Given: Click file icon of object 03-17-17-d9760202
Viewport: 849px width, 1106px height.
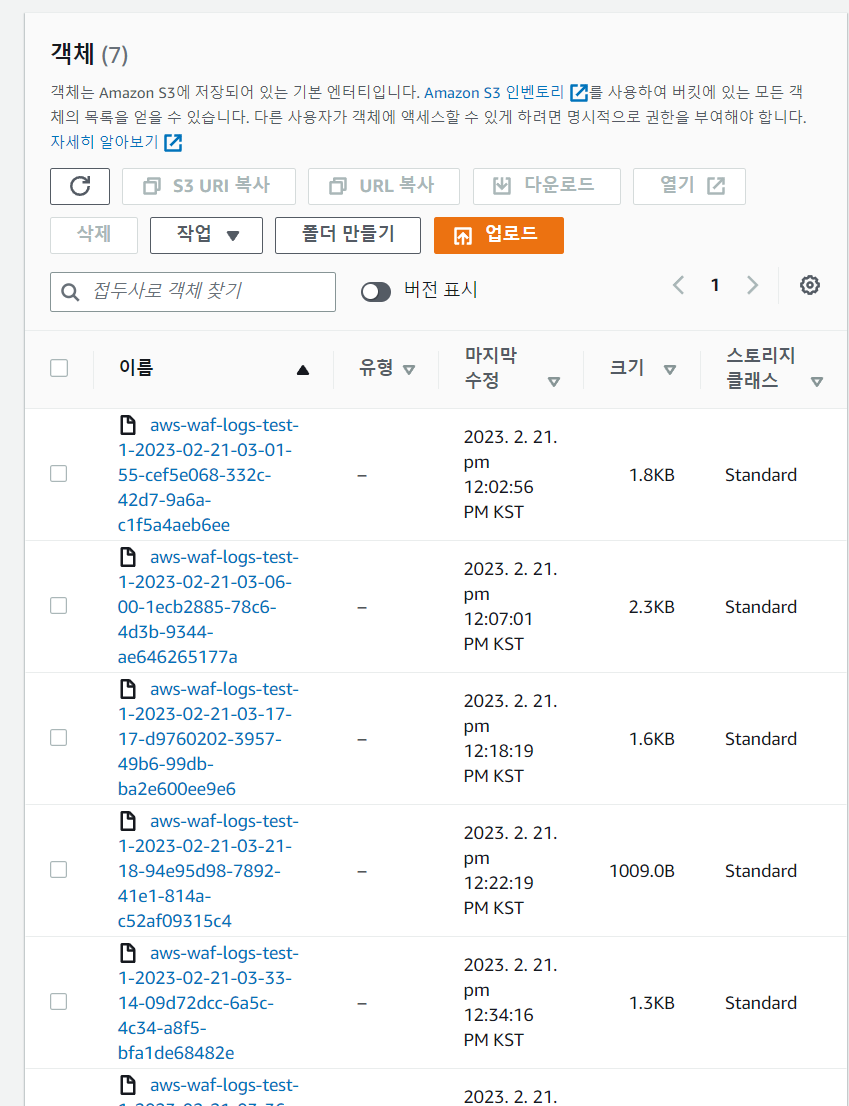Looking at the screenshot, I should click(128, 689).
